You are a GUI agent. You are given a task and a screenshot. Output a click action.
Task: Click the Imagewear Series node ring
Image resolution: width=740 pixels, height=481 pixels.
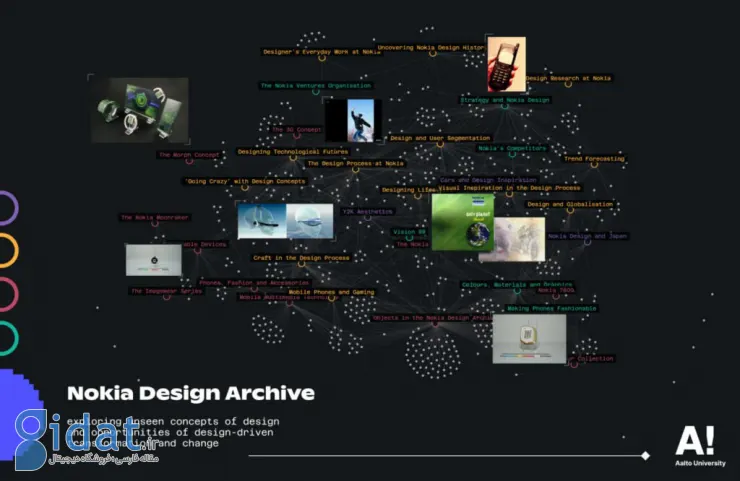167,297
